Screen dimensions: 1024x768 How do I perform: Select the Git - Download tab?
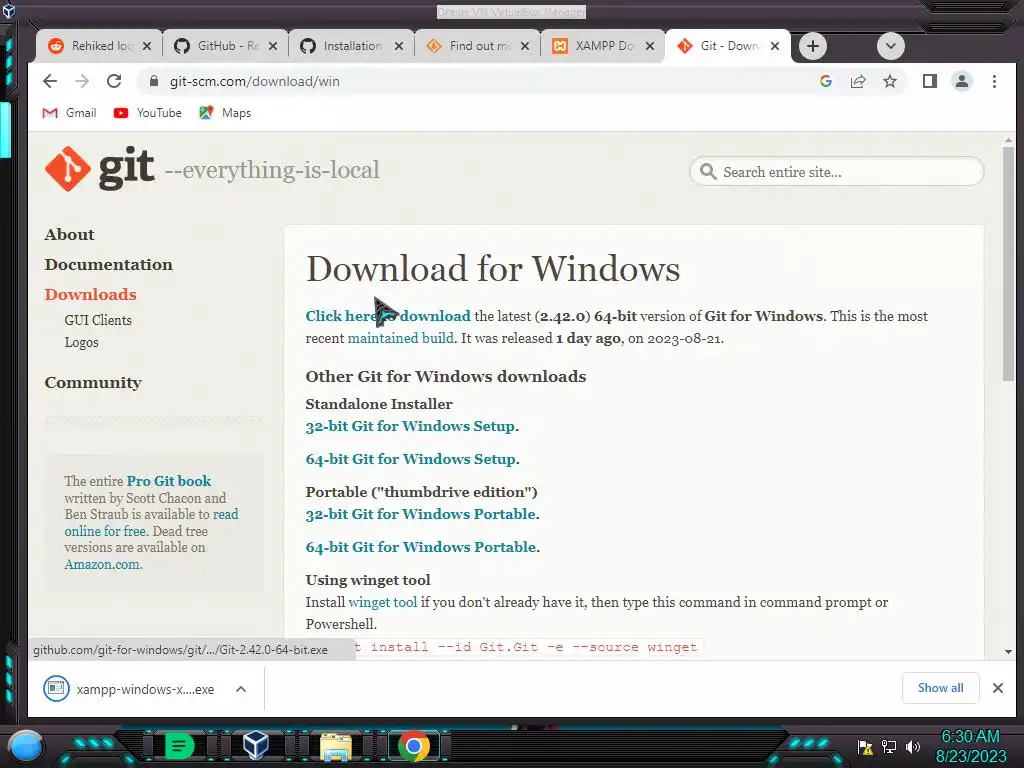[x=727, y=46]
